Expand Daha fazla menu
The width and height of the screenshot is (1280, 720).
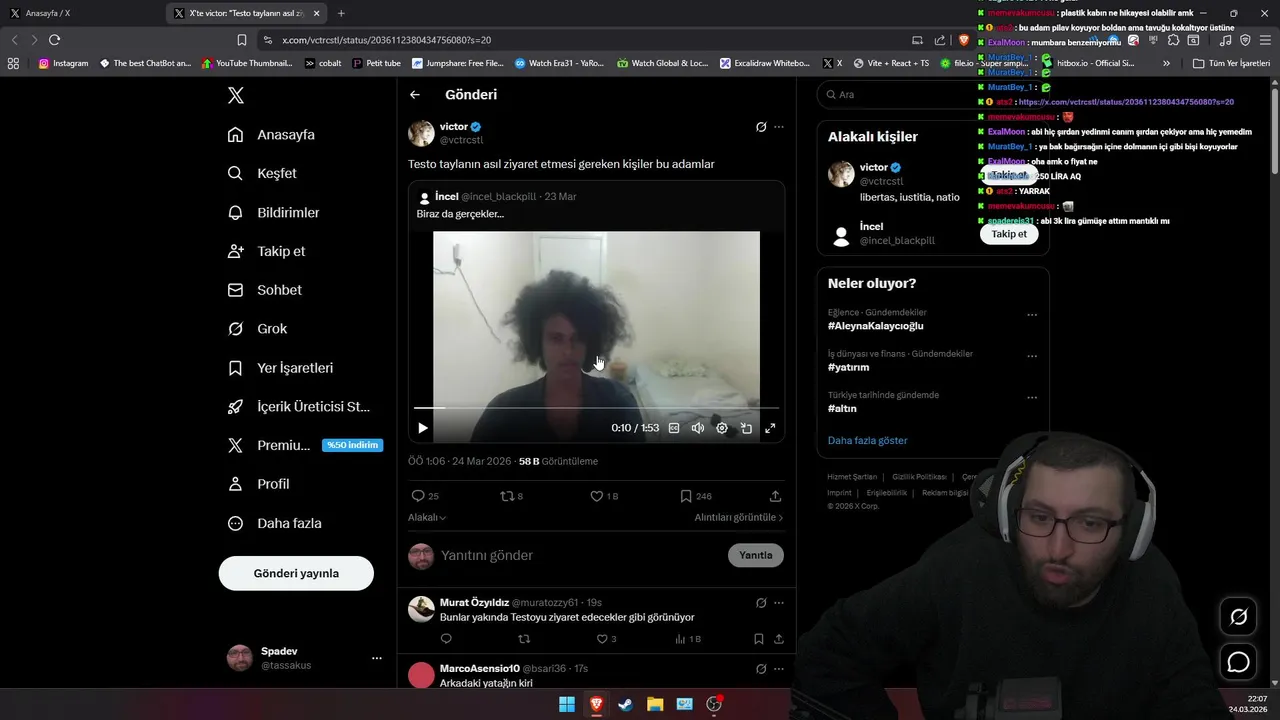(274, 523)
